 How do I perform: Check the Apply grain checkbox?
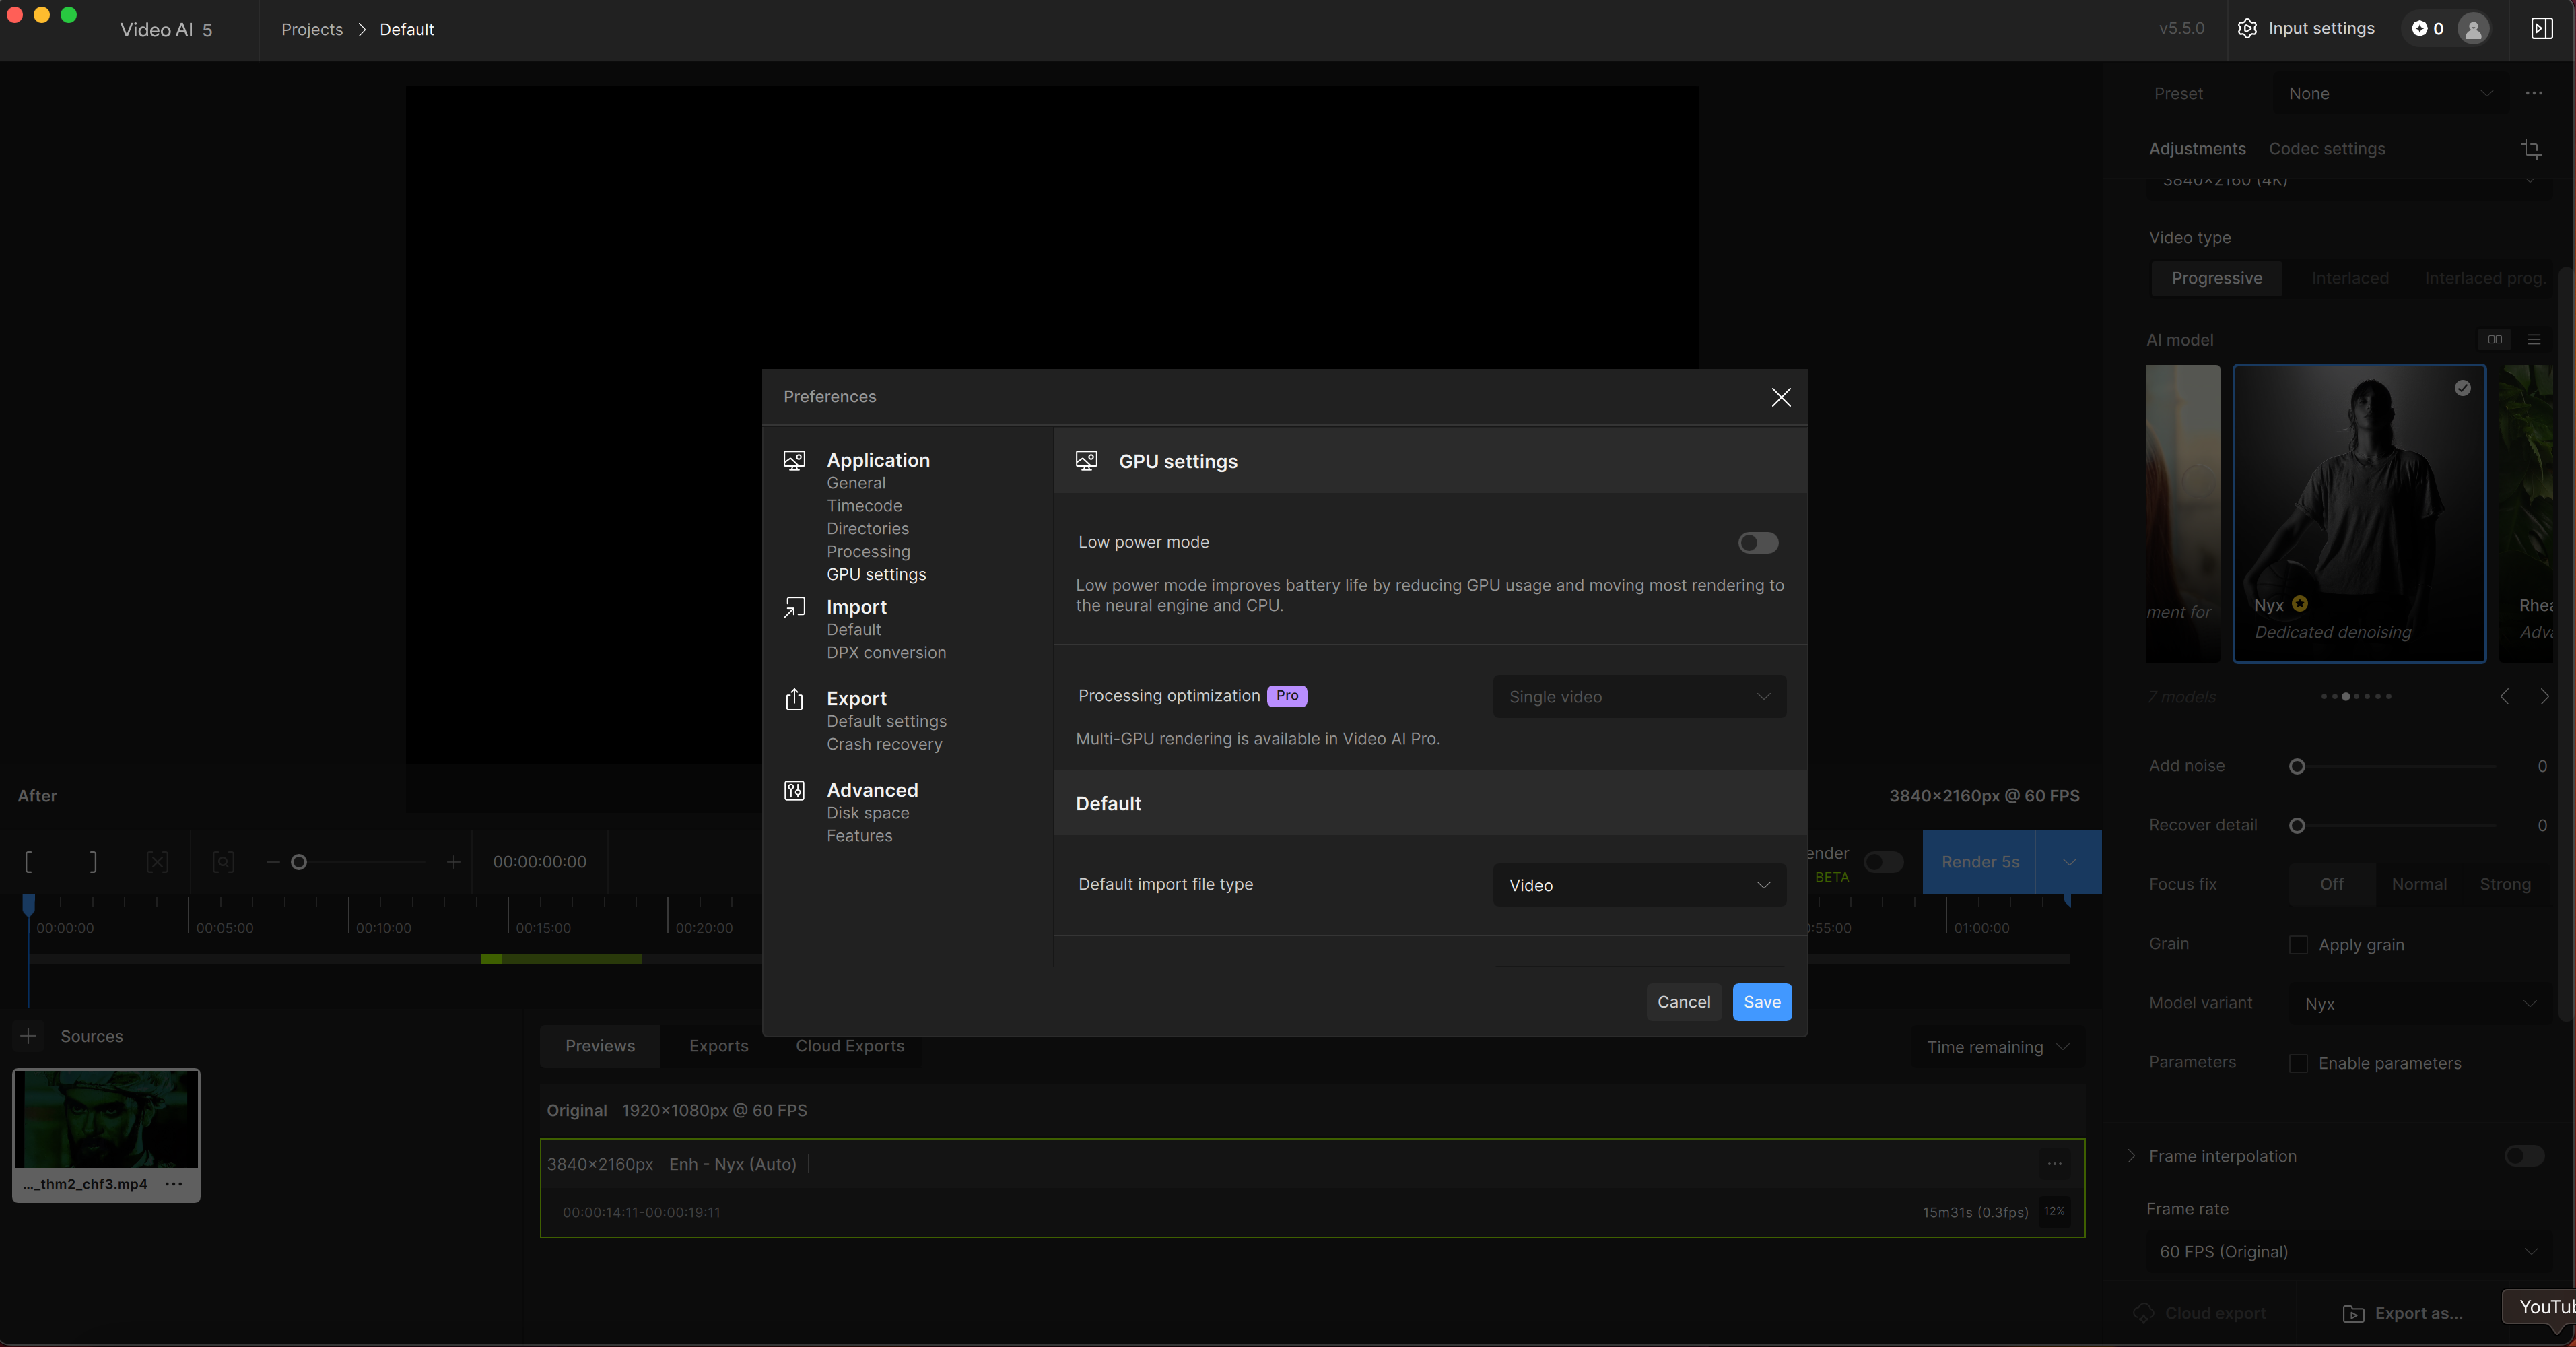click(x=2298, y=945)
